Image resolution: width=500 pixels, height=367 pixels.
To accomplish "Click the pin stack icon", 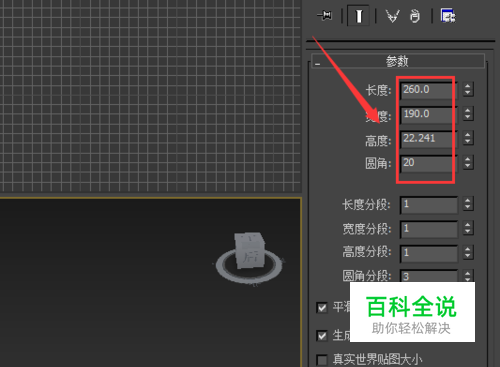I will [x=325, y=16].
